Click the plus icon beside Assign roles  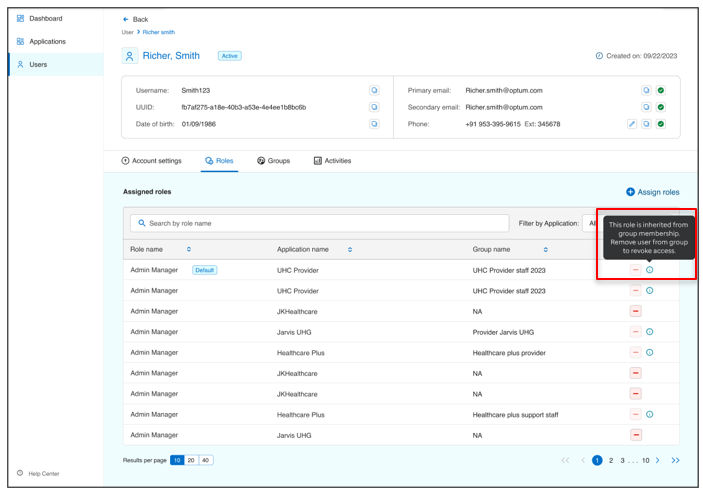pyautogui.click(x=630, y=192)
